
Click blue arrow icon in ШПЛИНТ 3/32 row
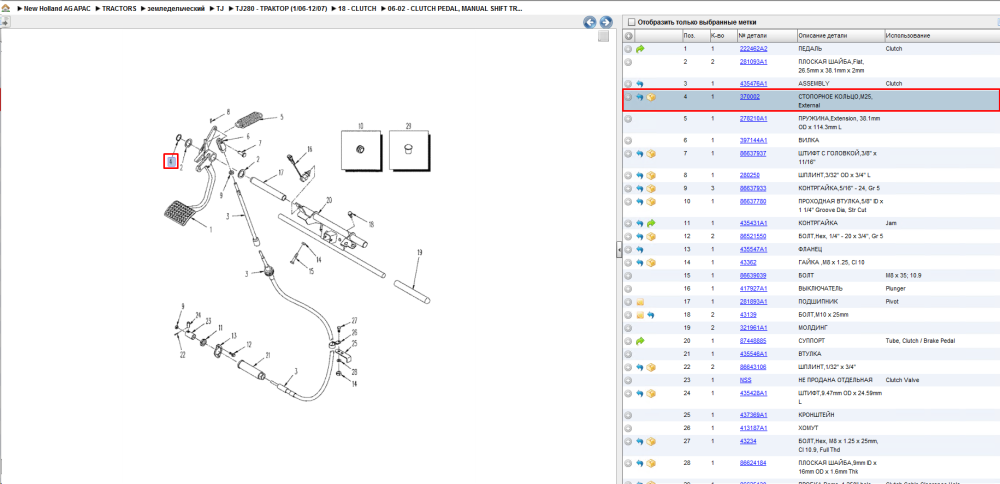pyautogui.click(x=640, y=175)
